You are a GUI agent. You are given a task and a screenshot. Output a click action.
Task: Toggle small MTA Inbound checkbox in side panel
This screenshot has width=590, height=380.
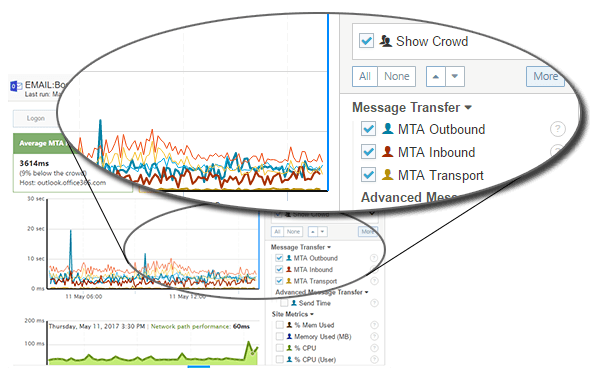[x=279, y=269]
